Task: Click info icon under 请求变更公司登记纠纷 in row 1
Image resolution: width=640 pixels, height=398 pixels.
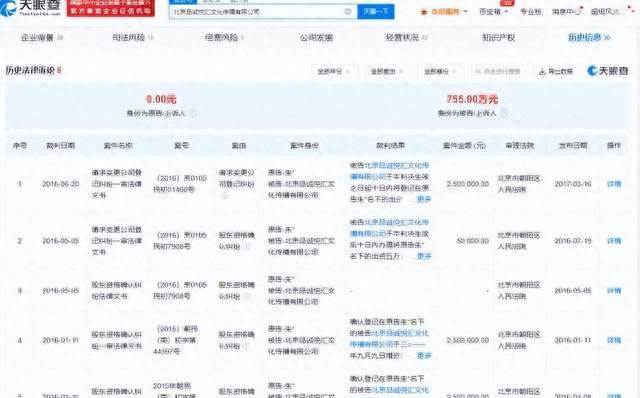Action: click(x=224, y=196)
